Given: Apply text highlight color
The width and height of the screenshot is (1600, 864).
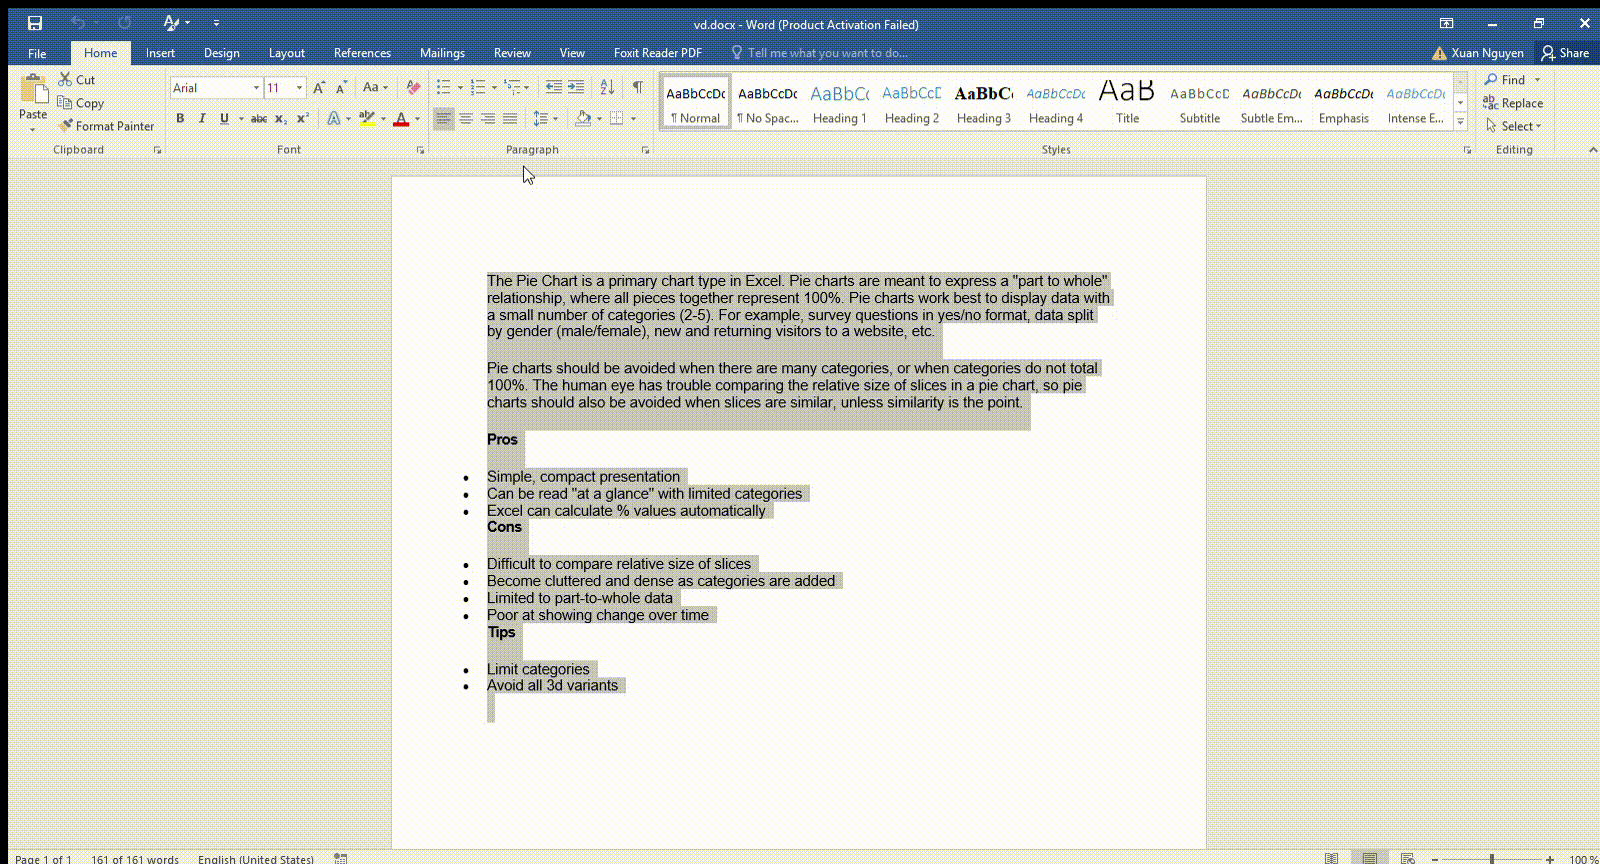Looking at the screenshot, I should tap(367, 118).
